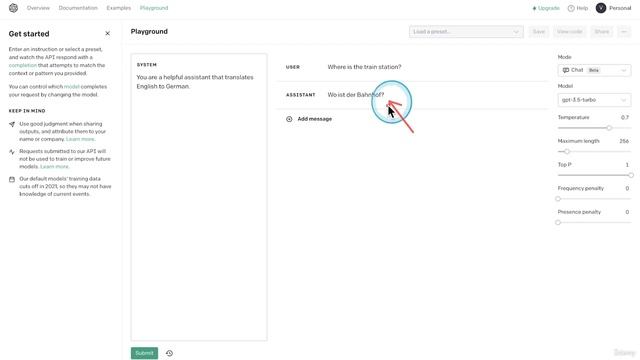Click the Frequency penalty slider handle
Image resolution: width=640 pixels, height=360 pixels.
pyautogui.click(x=558, y=199)
